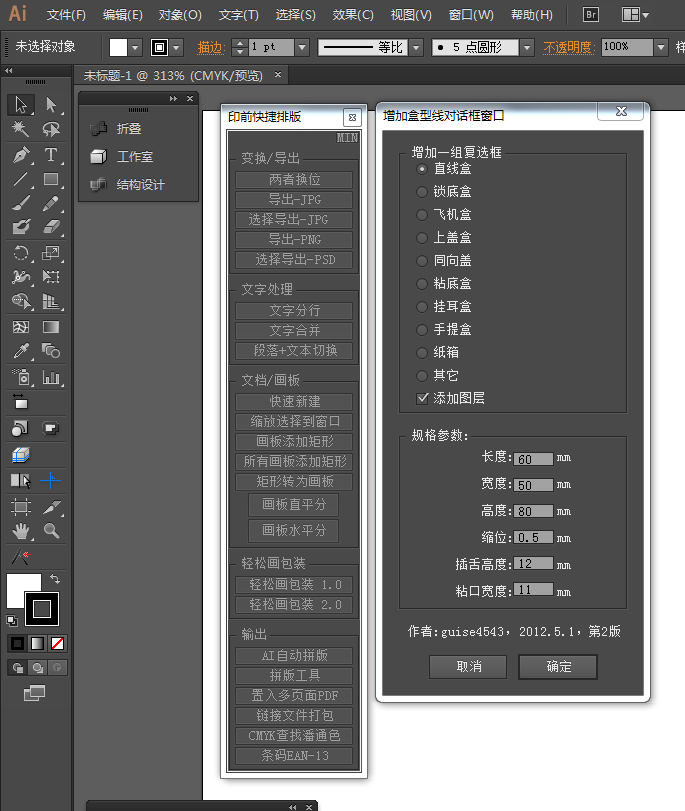Click the 导出-JPG button
The height and width of the screenshot is (811, 685).
pyautogui.click(x=294, y=200)
